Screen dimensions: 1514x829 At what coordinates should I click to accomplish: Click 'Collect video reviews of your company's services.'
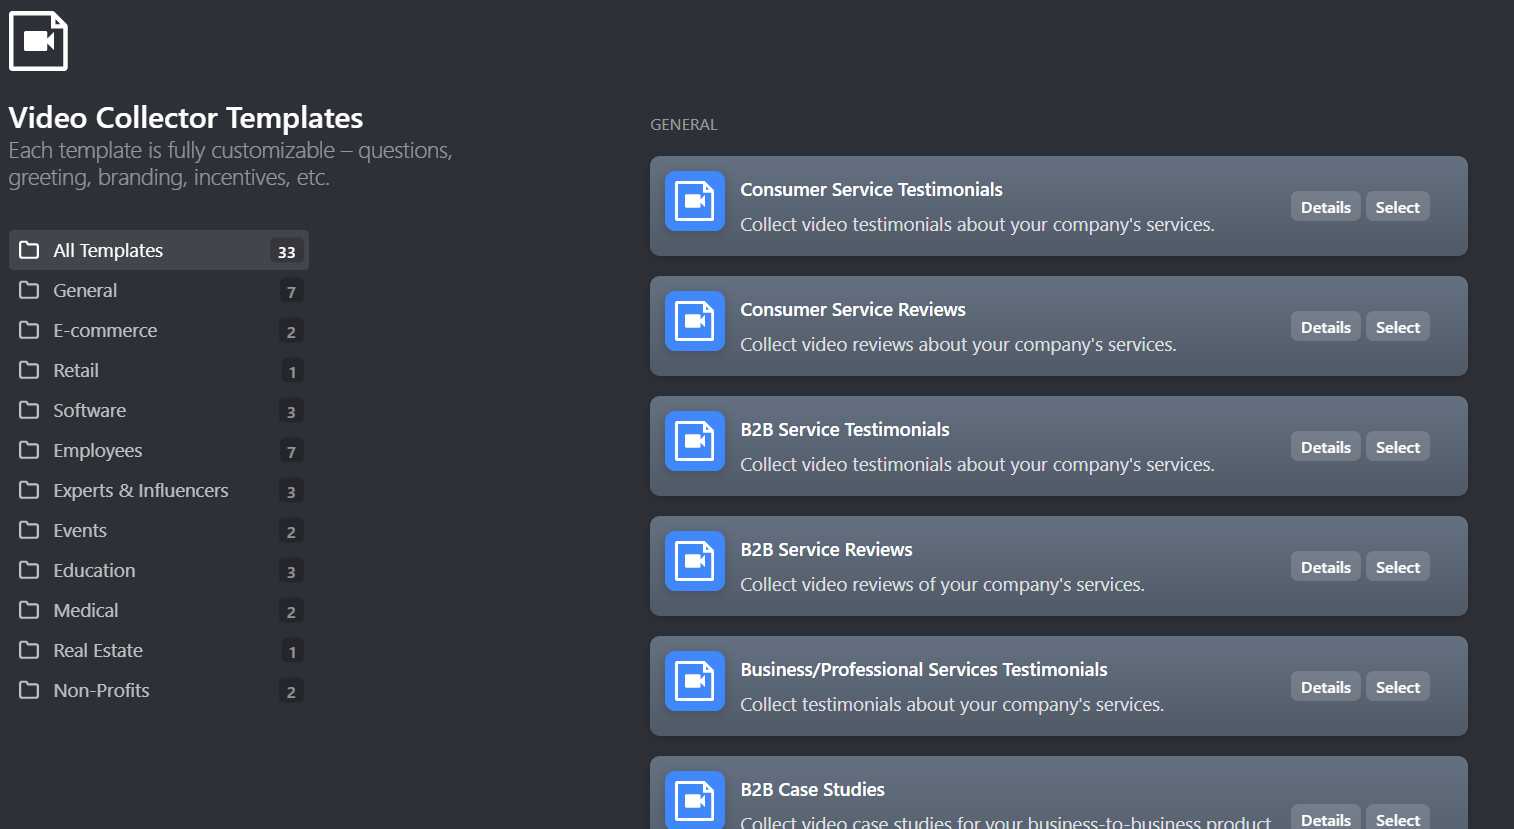942,584
